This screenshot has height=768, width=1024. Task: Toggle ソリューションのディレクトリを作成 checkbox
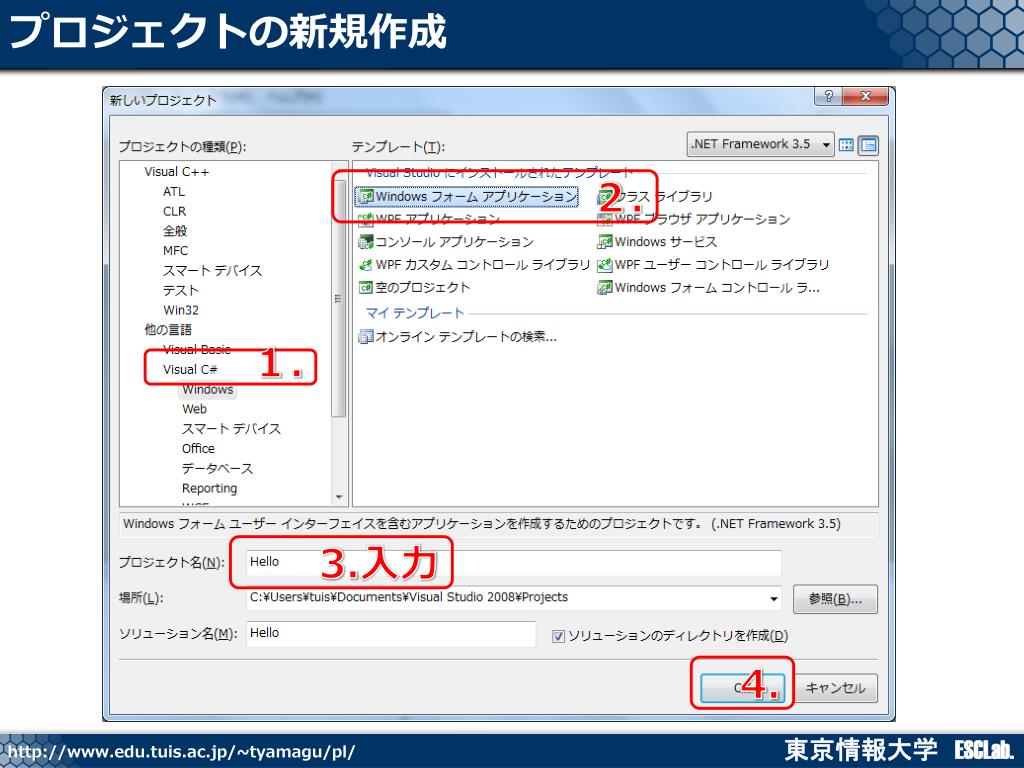pyautogui.click(x=558, y=636)
